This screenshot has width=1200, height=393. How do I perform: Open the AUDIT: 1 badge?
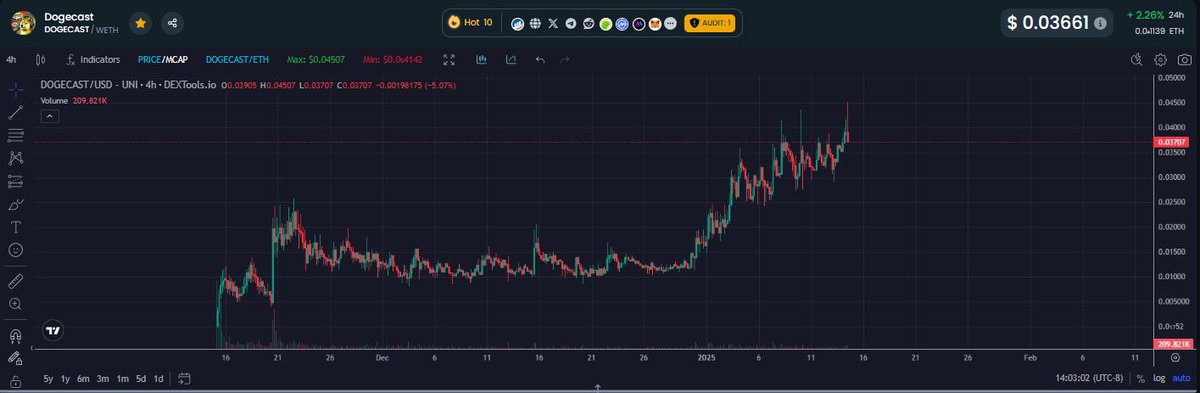coord(709,22)
